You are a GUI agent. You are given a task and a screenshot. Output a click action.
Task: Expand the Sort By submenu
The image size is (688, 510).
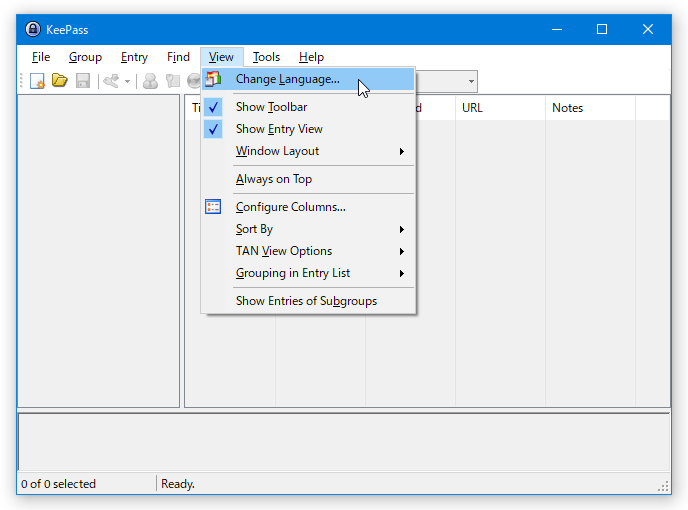(308, 229)
